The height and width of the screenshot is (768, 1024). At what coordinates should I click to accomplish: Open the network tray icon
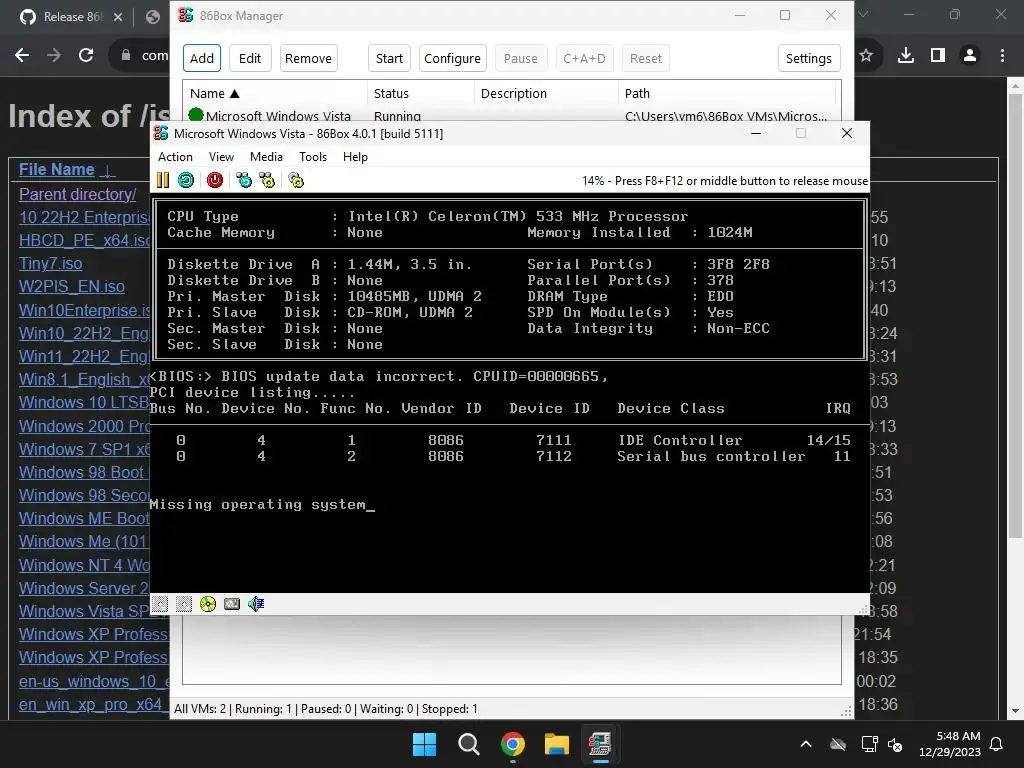(x=869, y=744)
